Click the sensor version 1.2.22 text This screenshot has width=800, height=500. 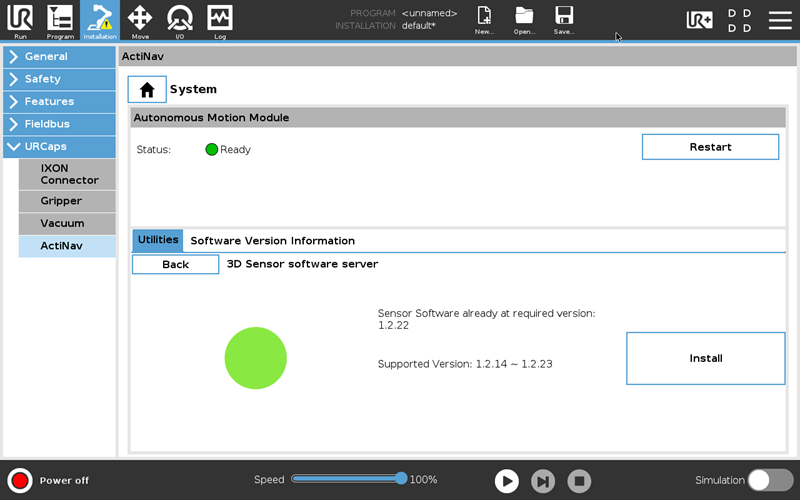[x=393, y=326]
